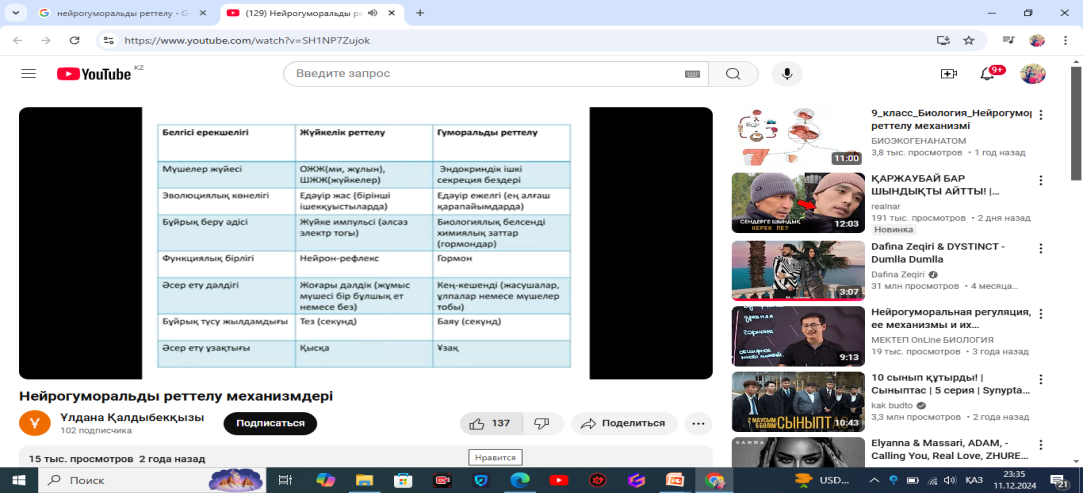Show hidden system tray icons

click(874, 480)
